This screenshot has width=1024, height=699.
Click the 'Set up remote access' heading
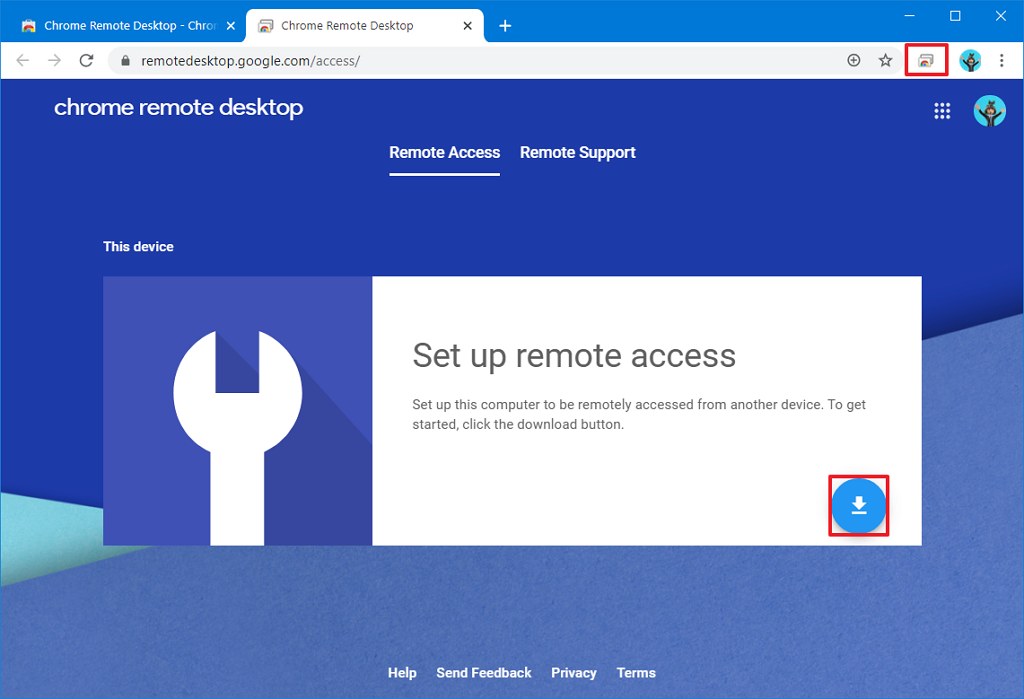[574, 356]
